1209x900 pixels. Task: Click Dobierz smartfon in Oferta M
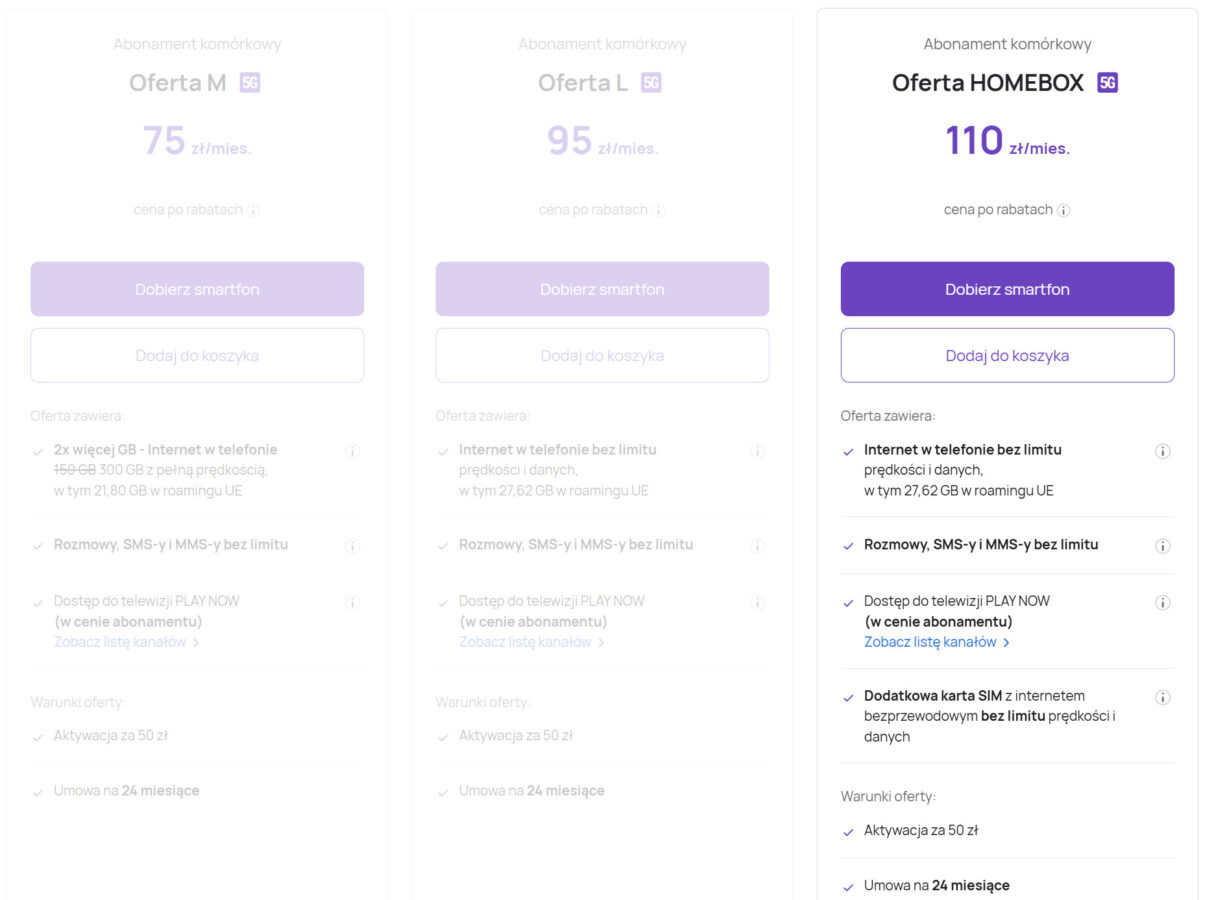pos(197,289)
